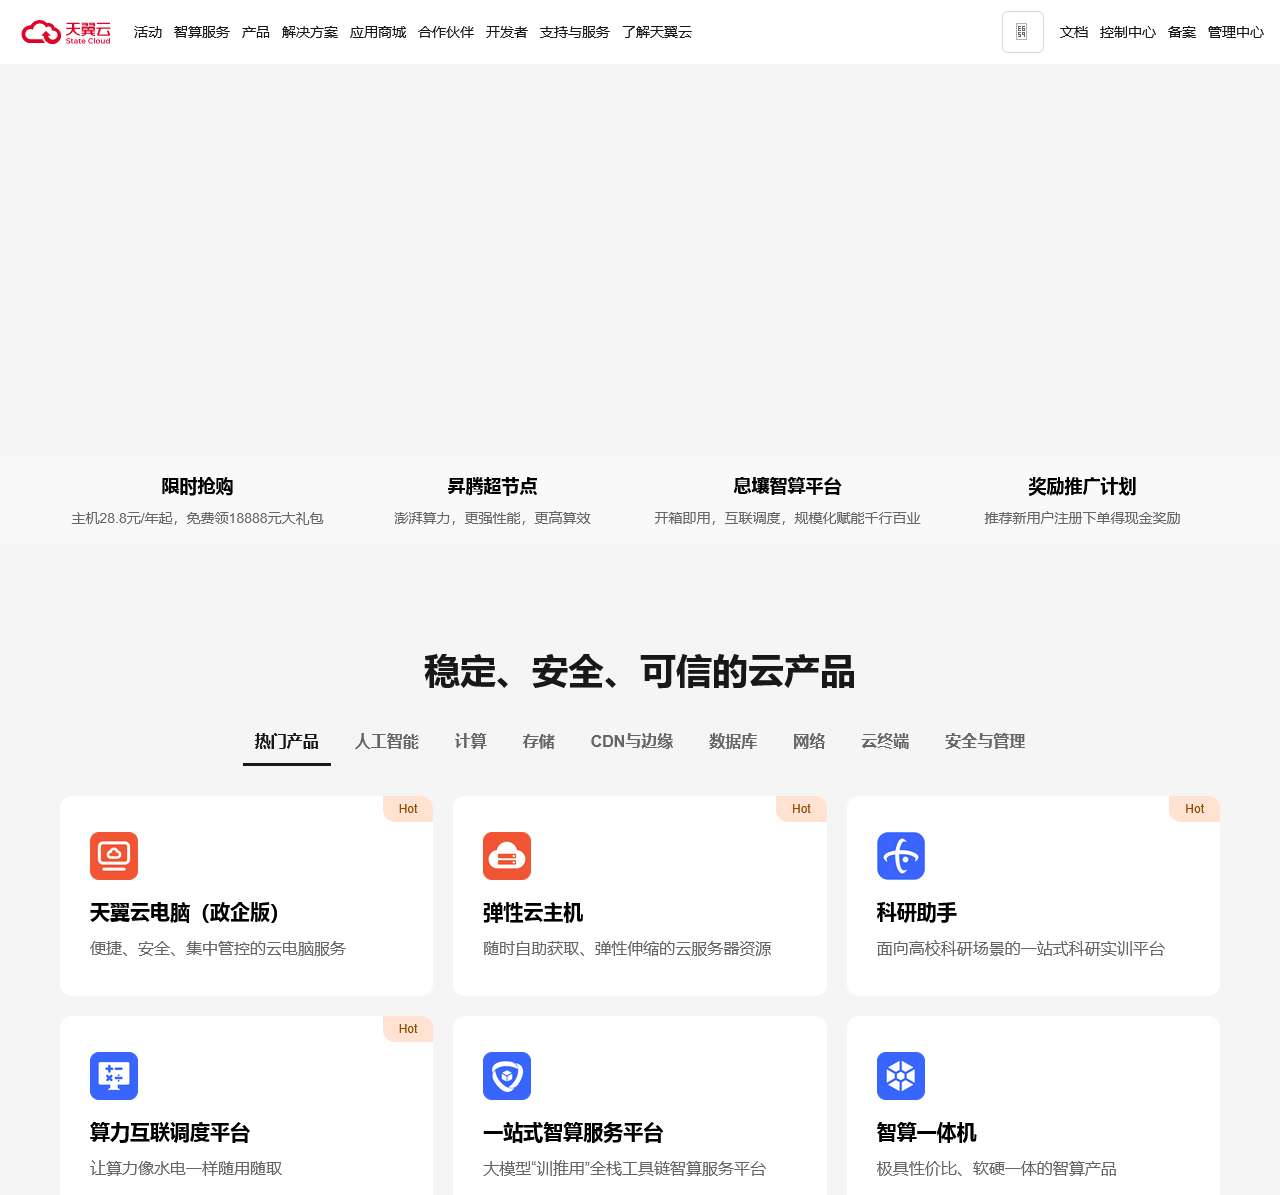Image resolution: width=1280 pixels, height=1195 pixels.
Task: Click the 天翼云 State Cloud logo
Action: [66, 32]
